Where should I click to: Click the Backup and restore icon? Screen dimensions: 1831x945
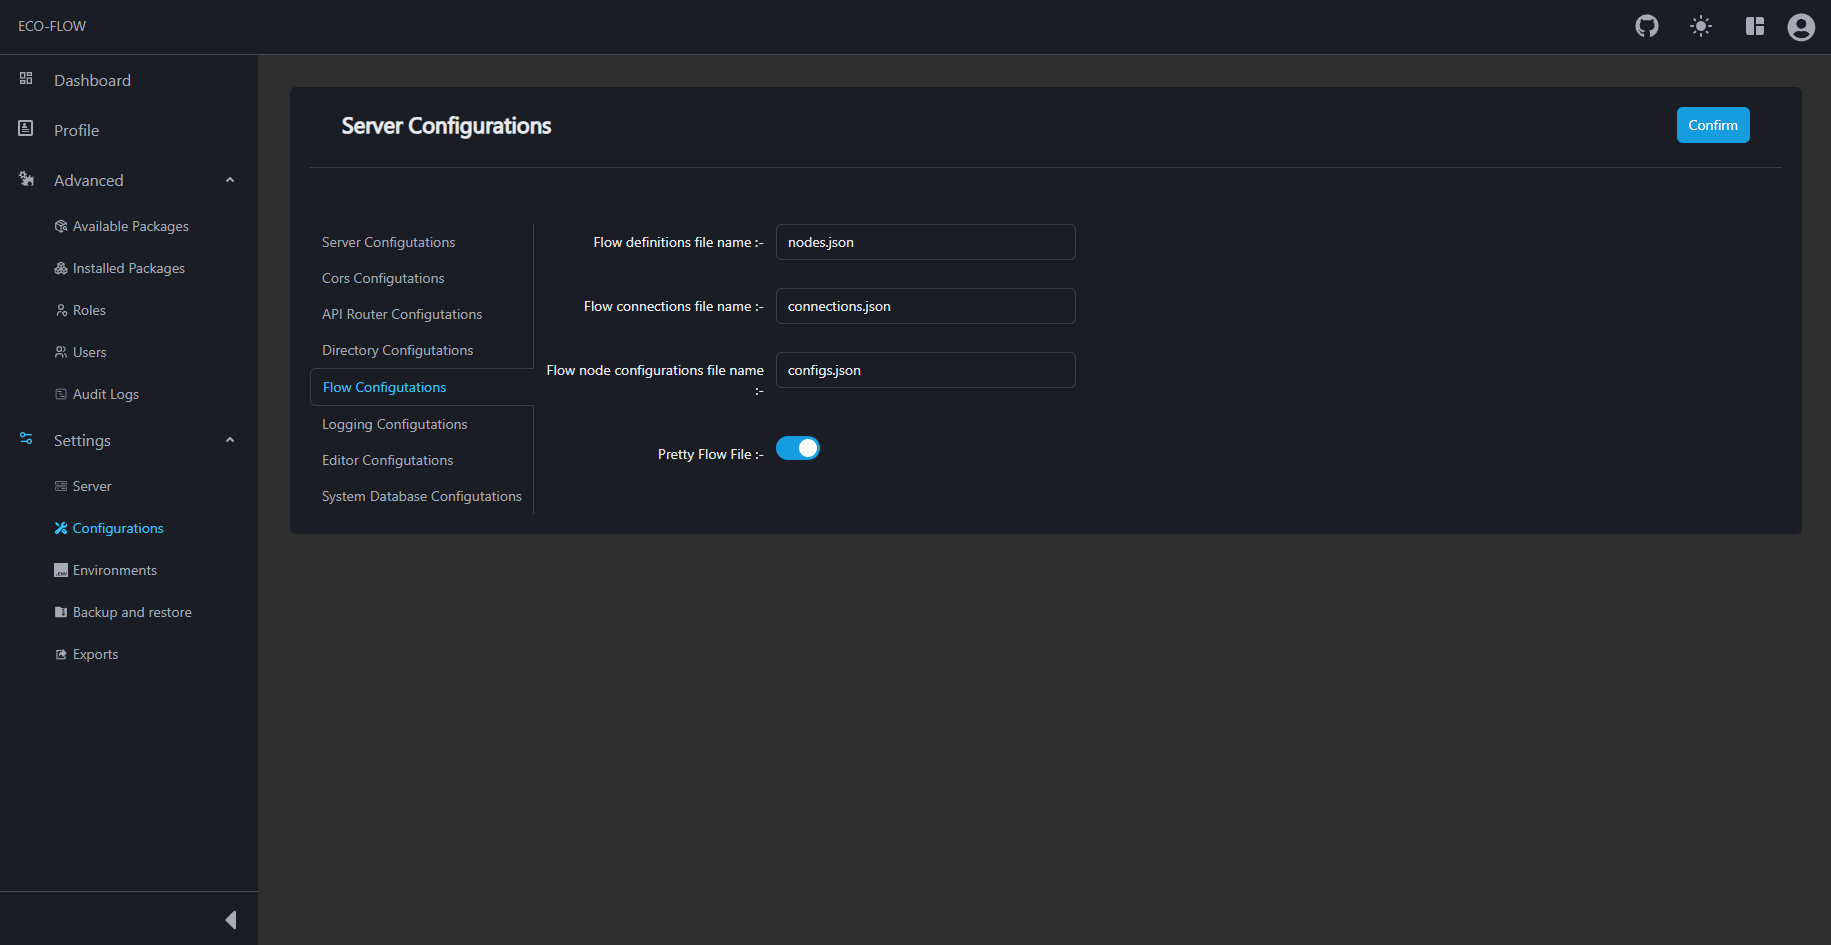(61, 612)
